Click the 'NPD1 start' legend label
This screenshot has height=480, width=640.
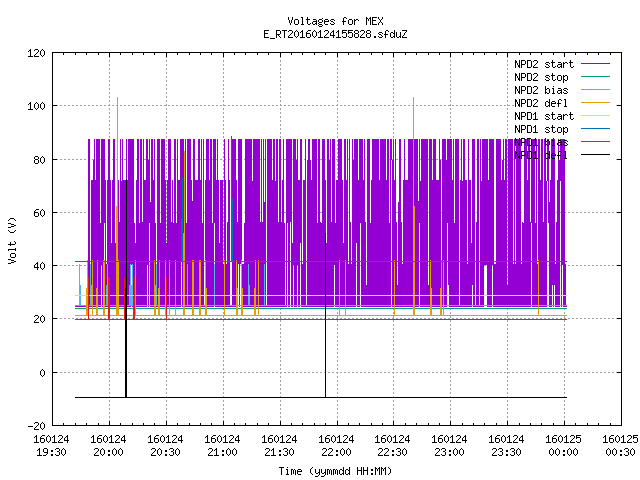tap(544, 116)
